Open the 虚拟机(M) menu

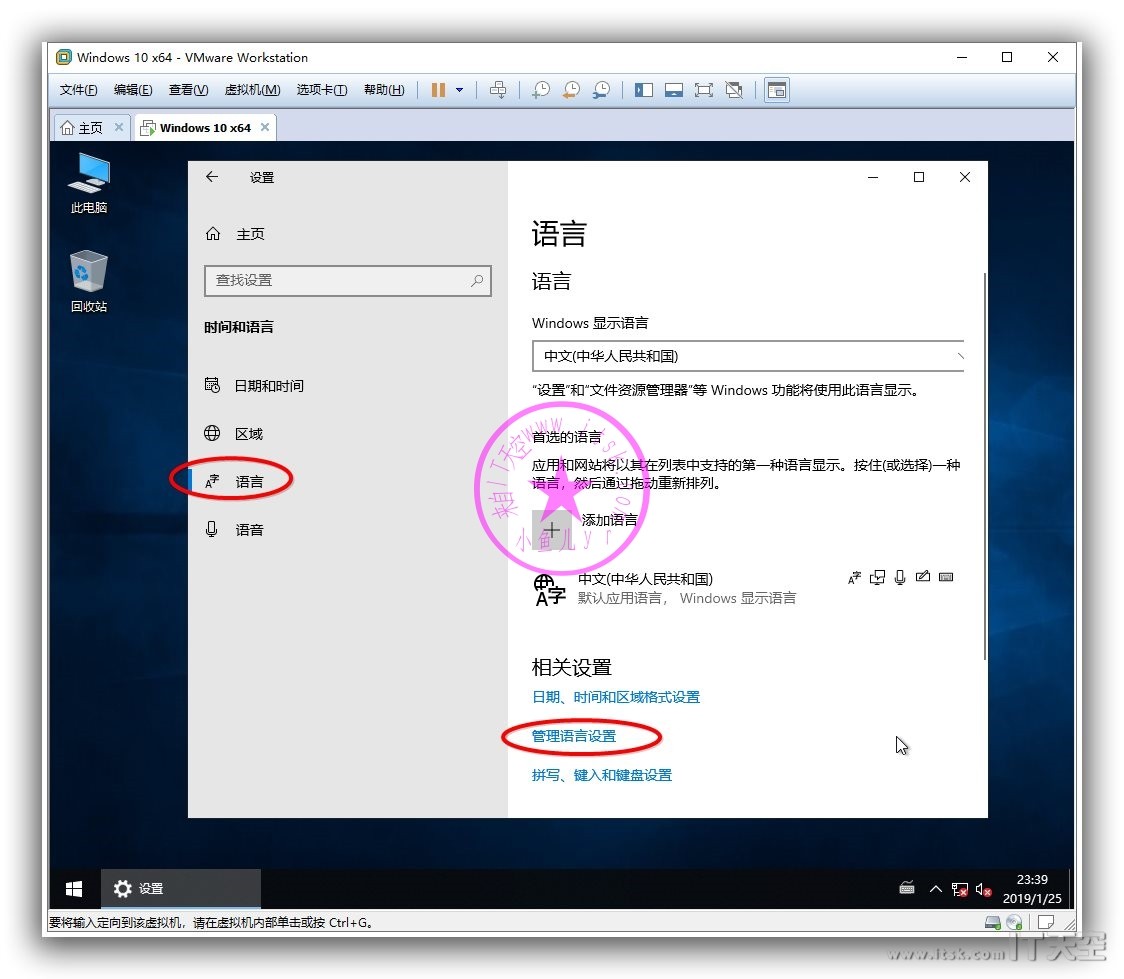(252, 90)
